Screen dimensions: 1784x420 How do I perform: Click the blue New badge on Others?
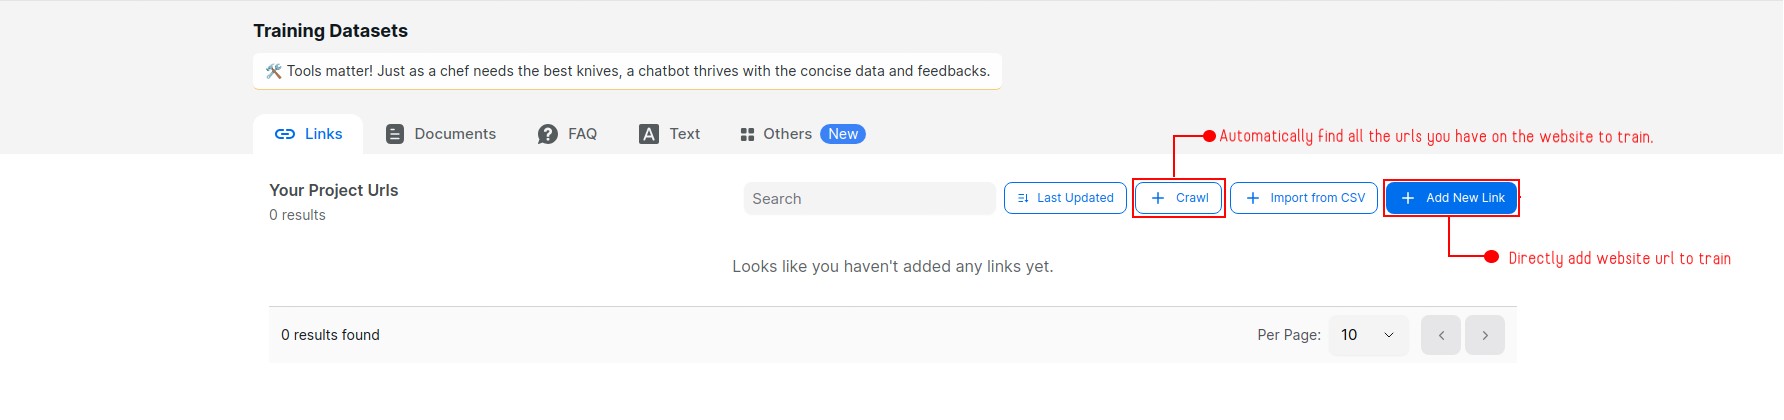coord(843,134)
